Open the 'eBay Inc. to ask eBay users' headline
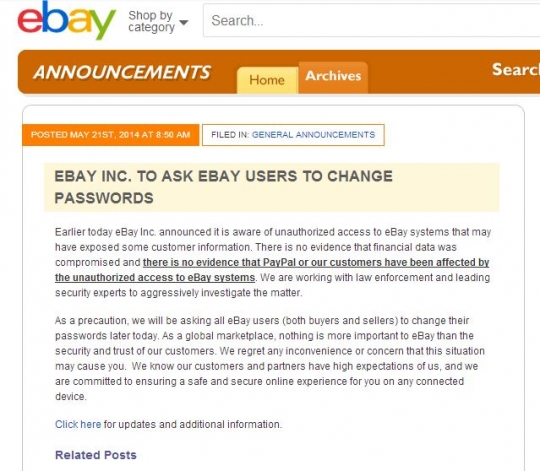This screenshot has width=540, height=471. 224,187
